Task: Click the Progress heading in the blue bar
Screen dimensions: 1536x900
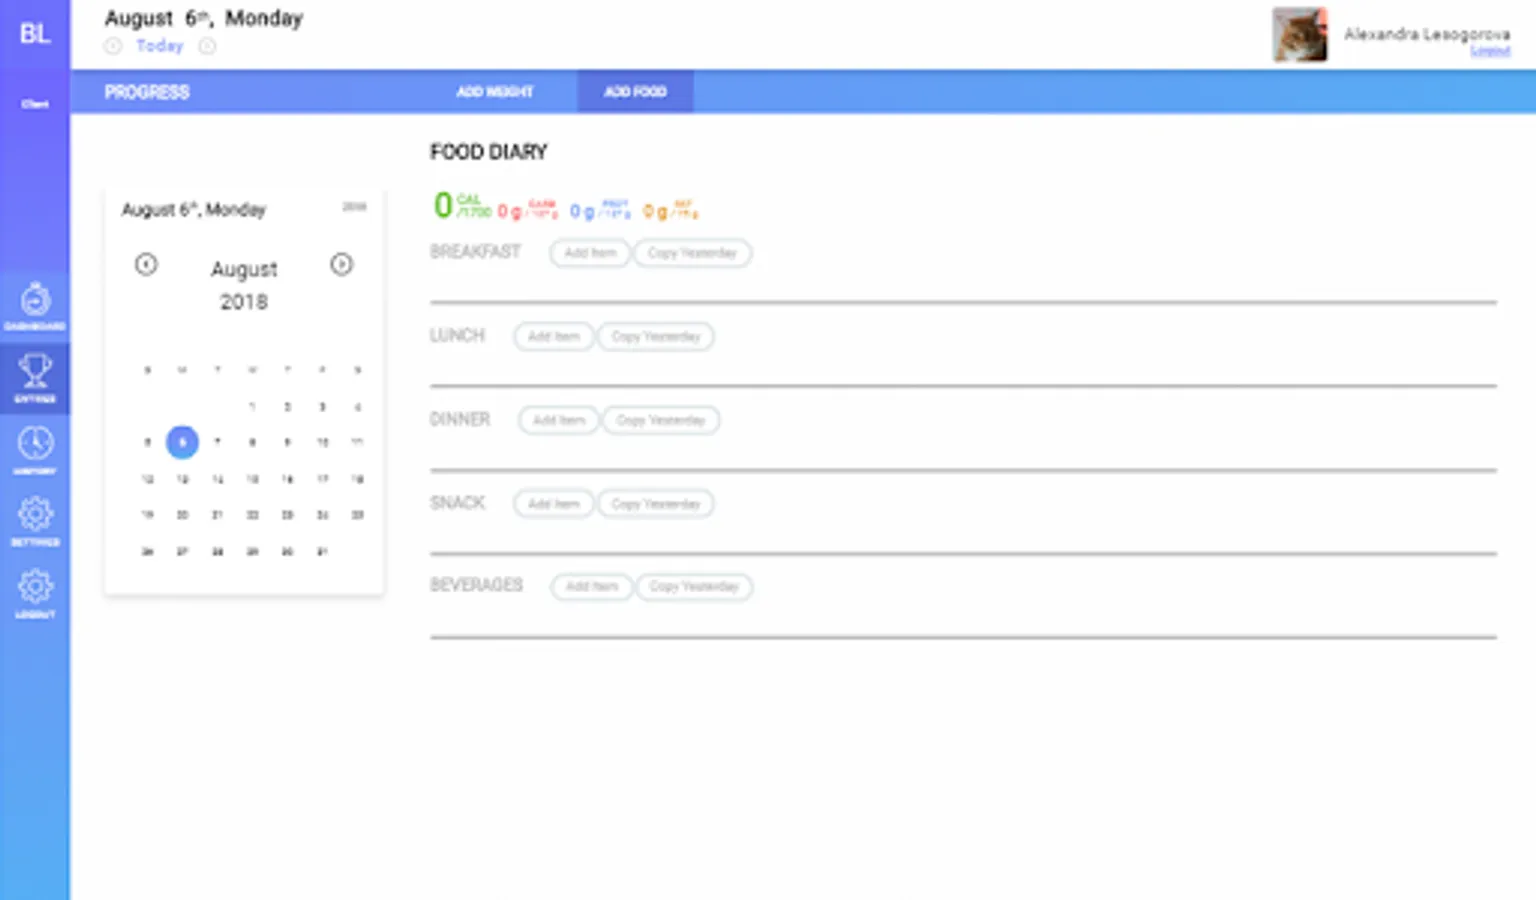Action: (147, 92)
